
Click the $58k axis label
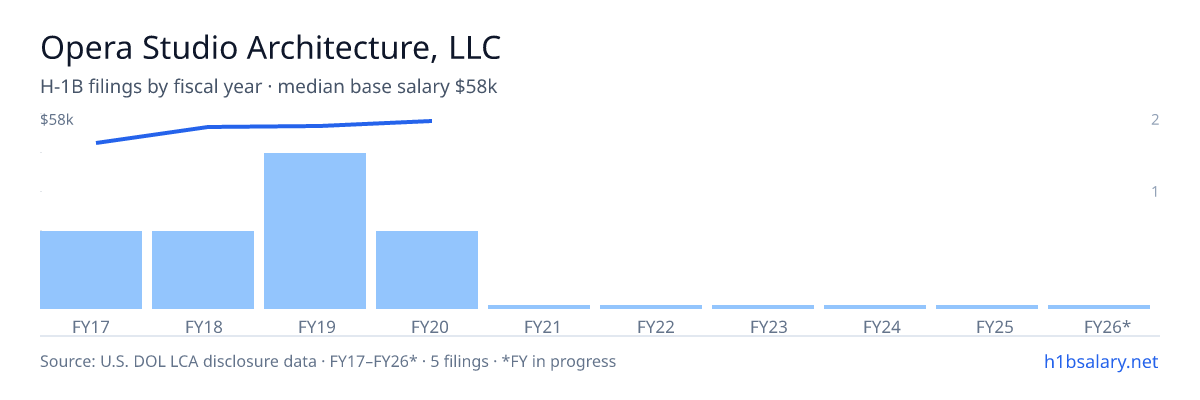point(57,120)
